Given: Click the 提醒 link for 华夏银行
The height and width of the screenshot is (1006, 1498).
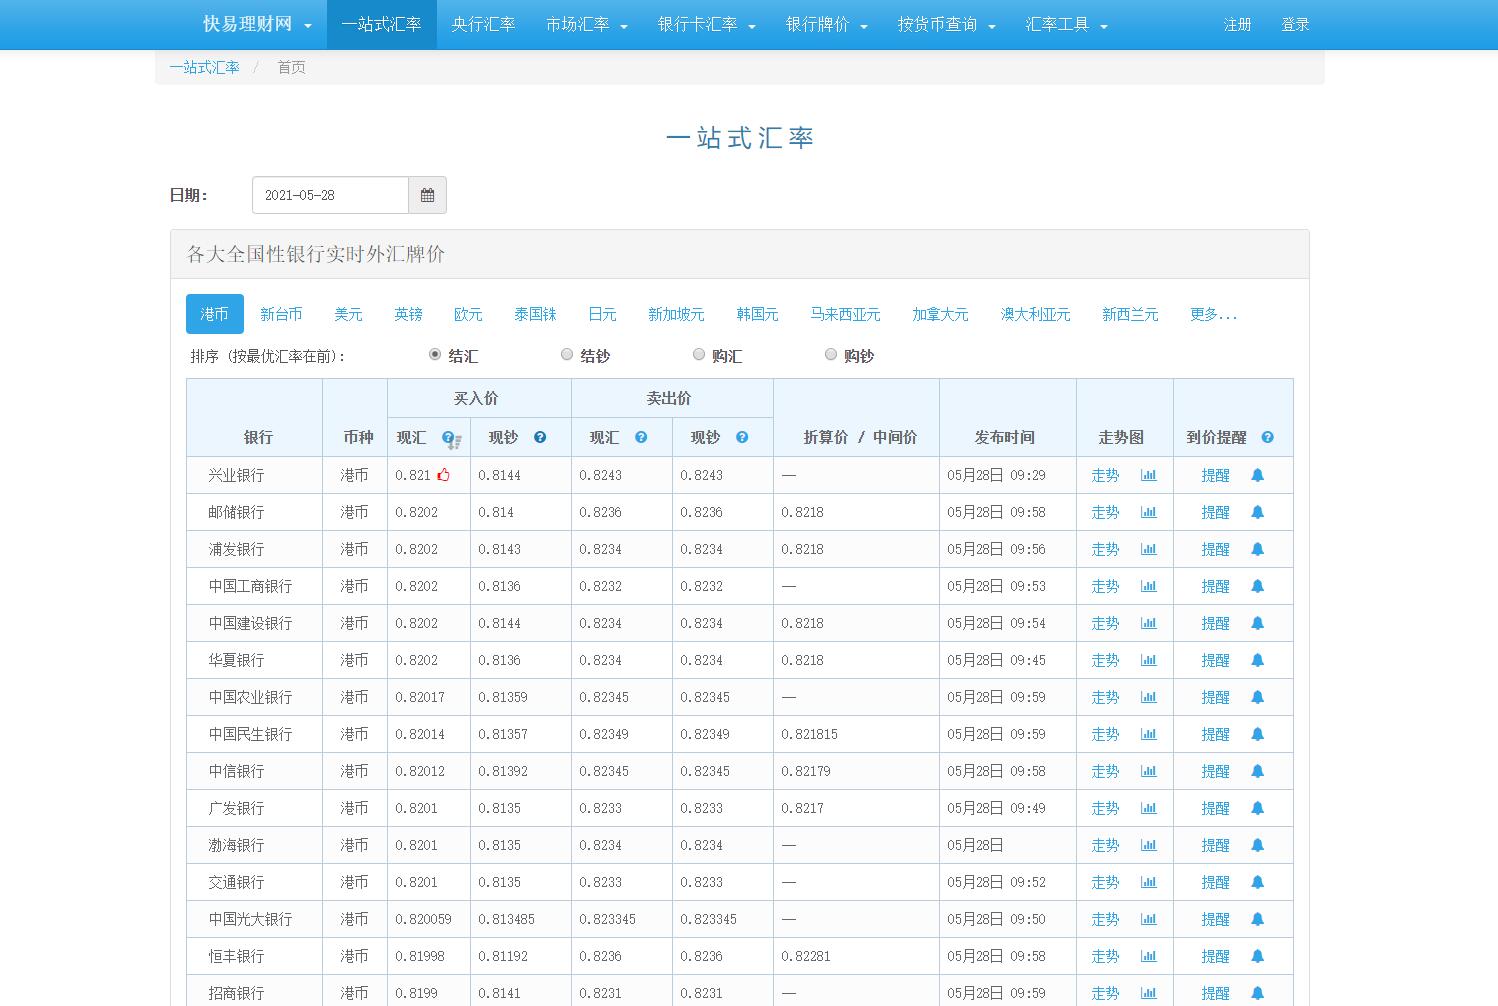Looking at the screenshot, I should 1215,660.
